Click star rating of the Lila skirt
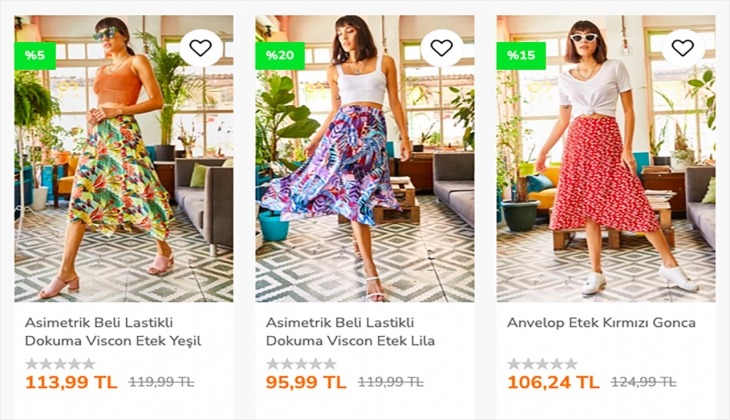The width and height of the screenshot is (730, 420). (301, 364)
